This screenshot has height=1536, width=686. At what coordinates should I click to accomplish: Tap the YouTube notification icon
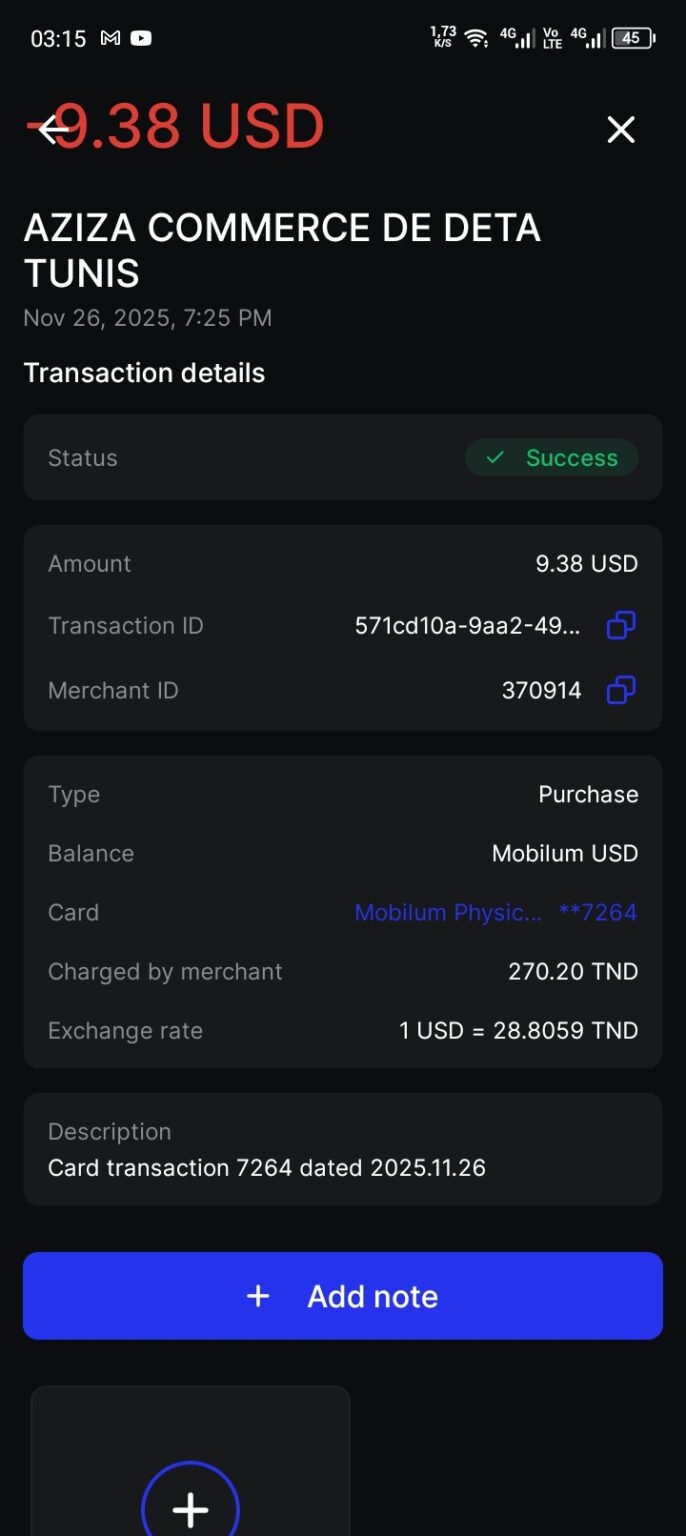(141, 39)
